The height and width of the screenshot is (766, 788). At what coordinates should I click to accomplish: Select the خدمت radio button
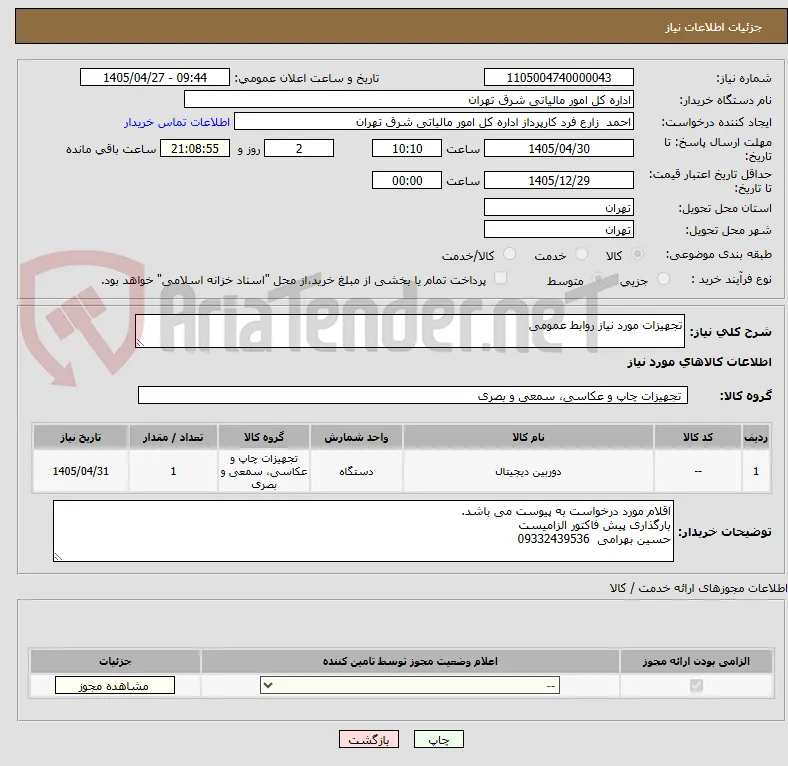click(581, 254)
